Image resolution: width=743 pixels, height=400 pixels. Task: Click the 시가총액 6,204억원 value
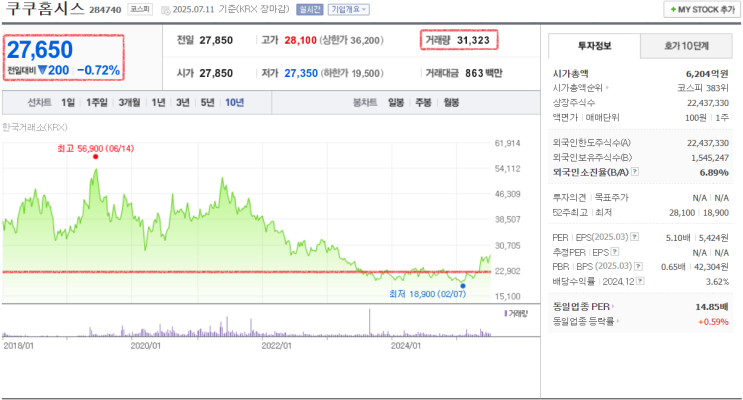[x=707, y=73]
